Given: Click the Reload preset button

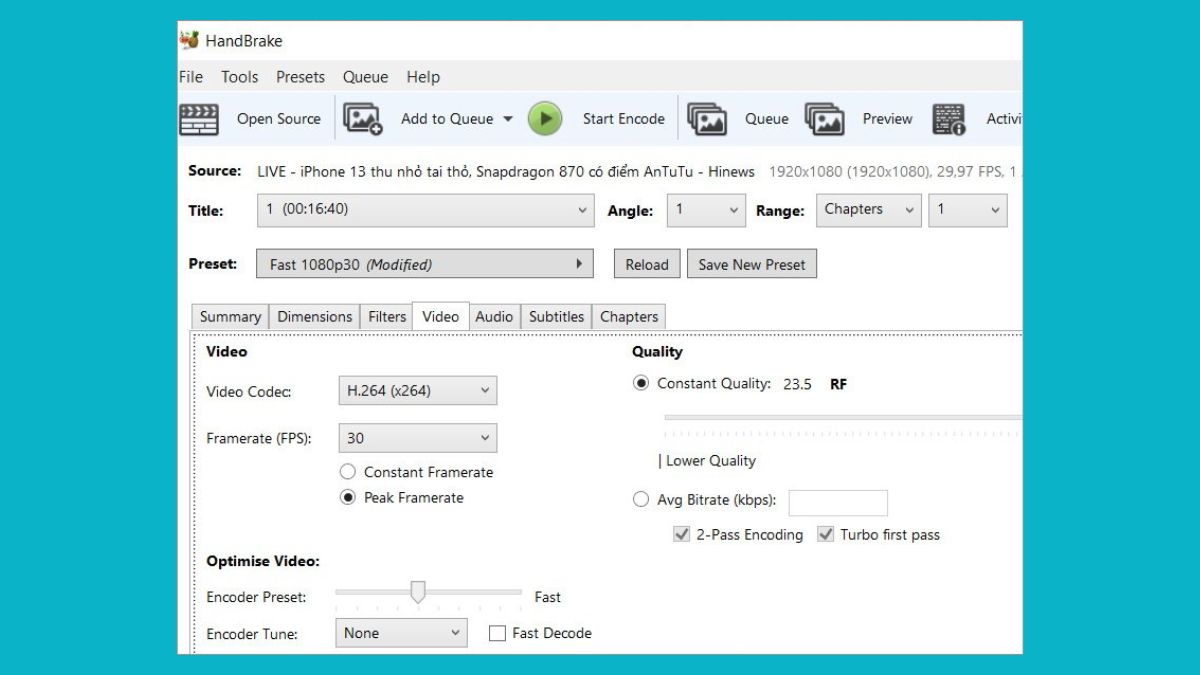Looking at the screenshot, I should (x=647, y=264).
